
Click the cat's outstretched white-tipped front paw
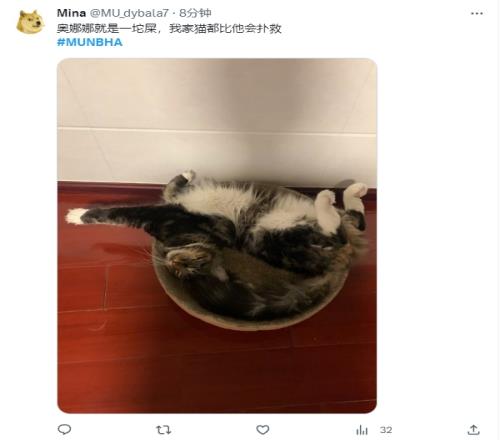(76, 216)
